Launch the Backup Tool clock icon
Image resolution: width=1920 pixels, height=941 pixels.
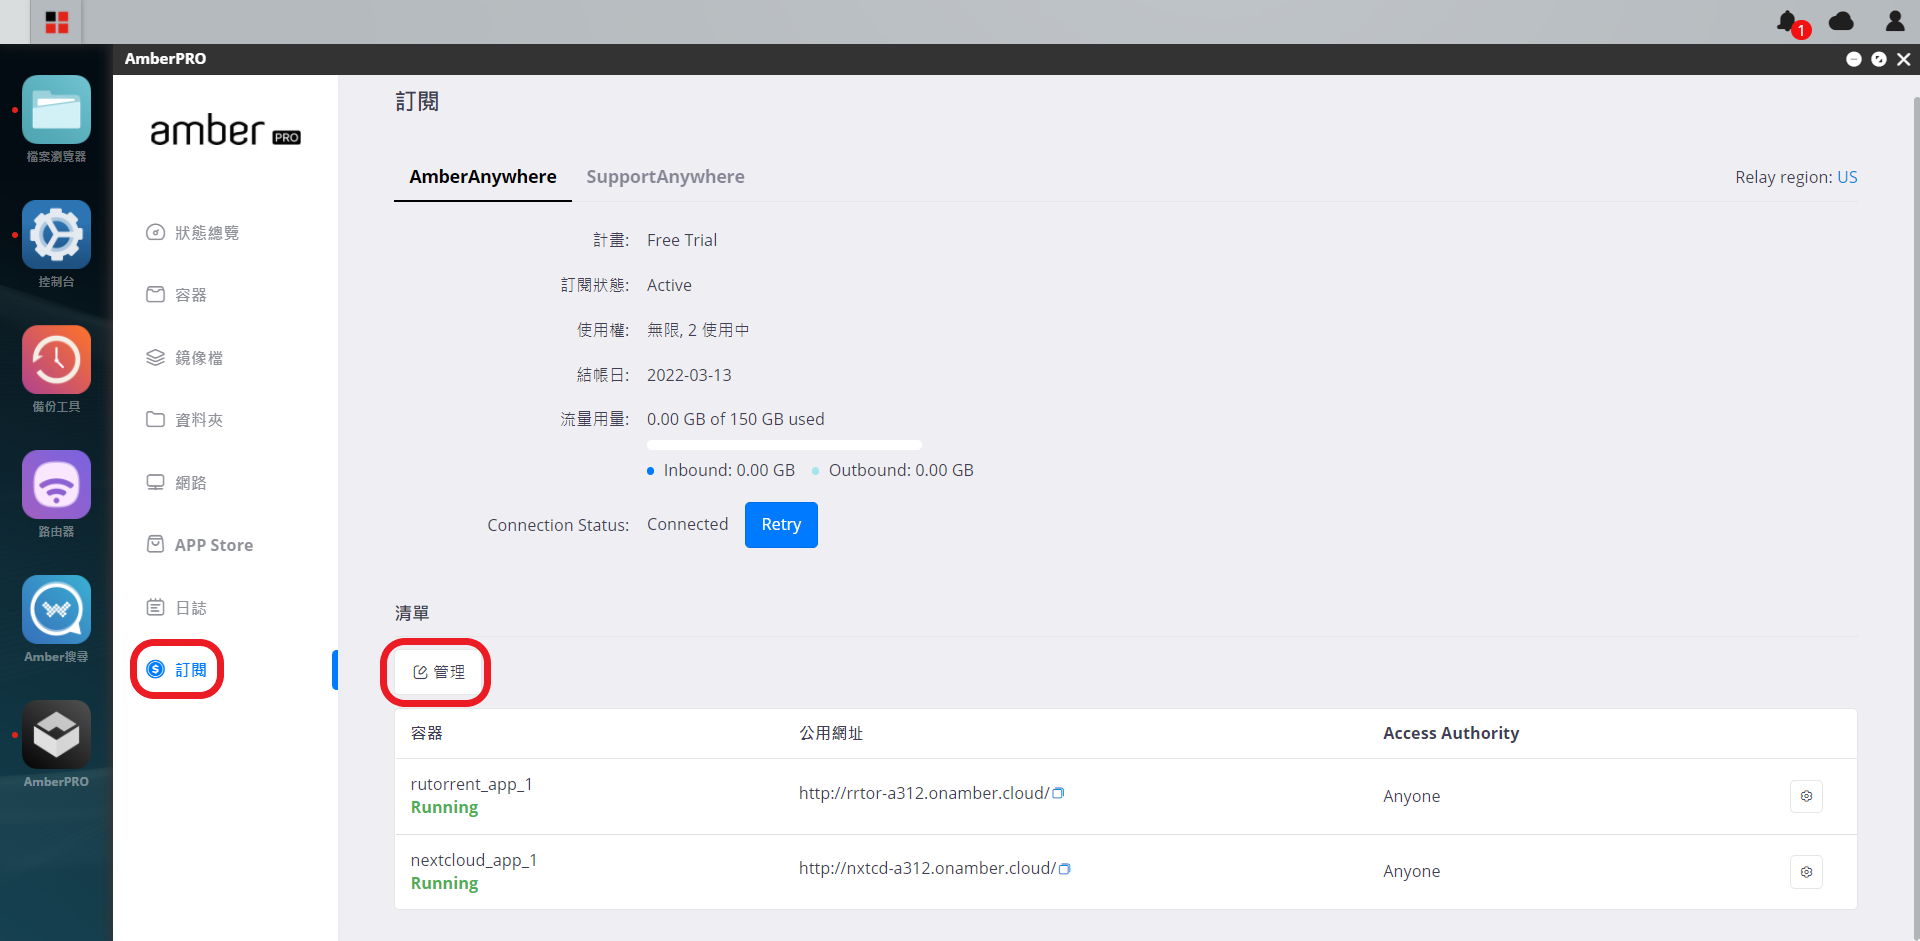56,360
